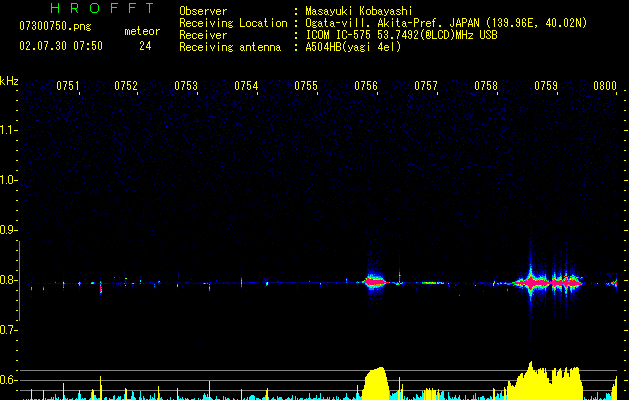The image size is (629, 400).
Task: Click the 0.9 kHz frequency label
Action: [x=8, y=230]
